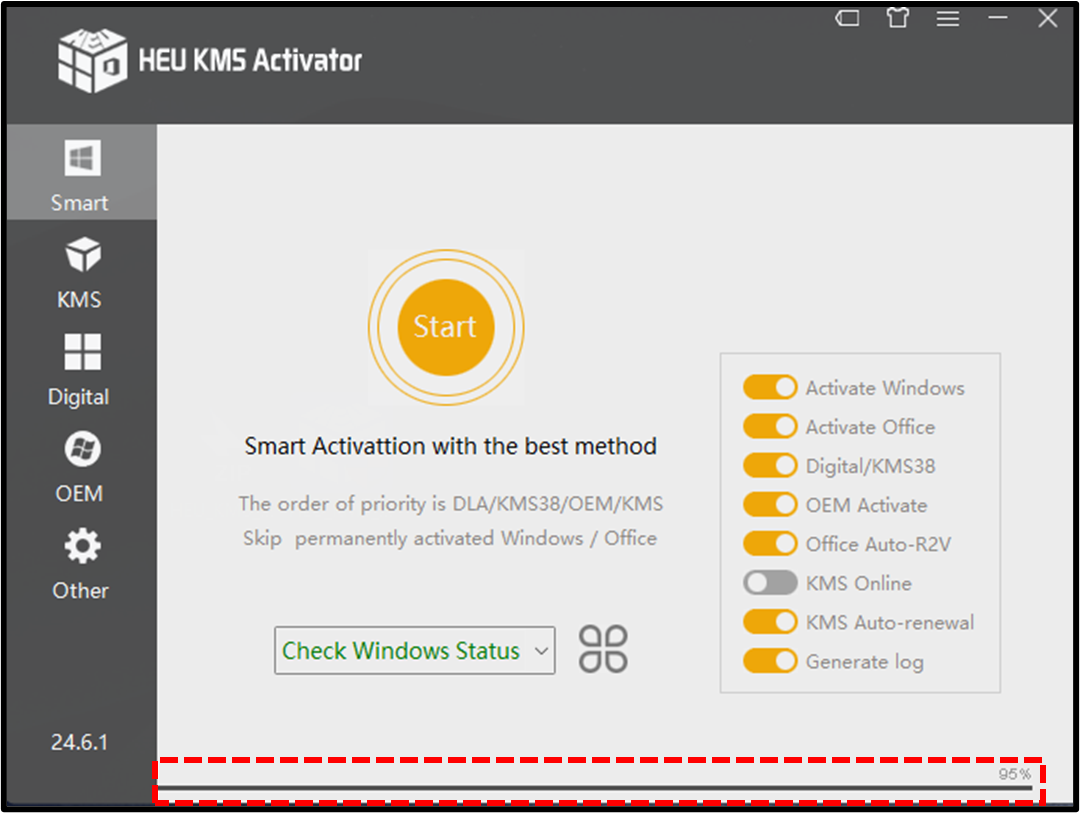The height and width of the screenshot is (813, 1080).
Task: Click the version number 24.6.1
Action: (x=79, y=742)
